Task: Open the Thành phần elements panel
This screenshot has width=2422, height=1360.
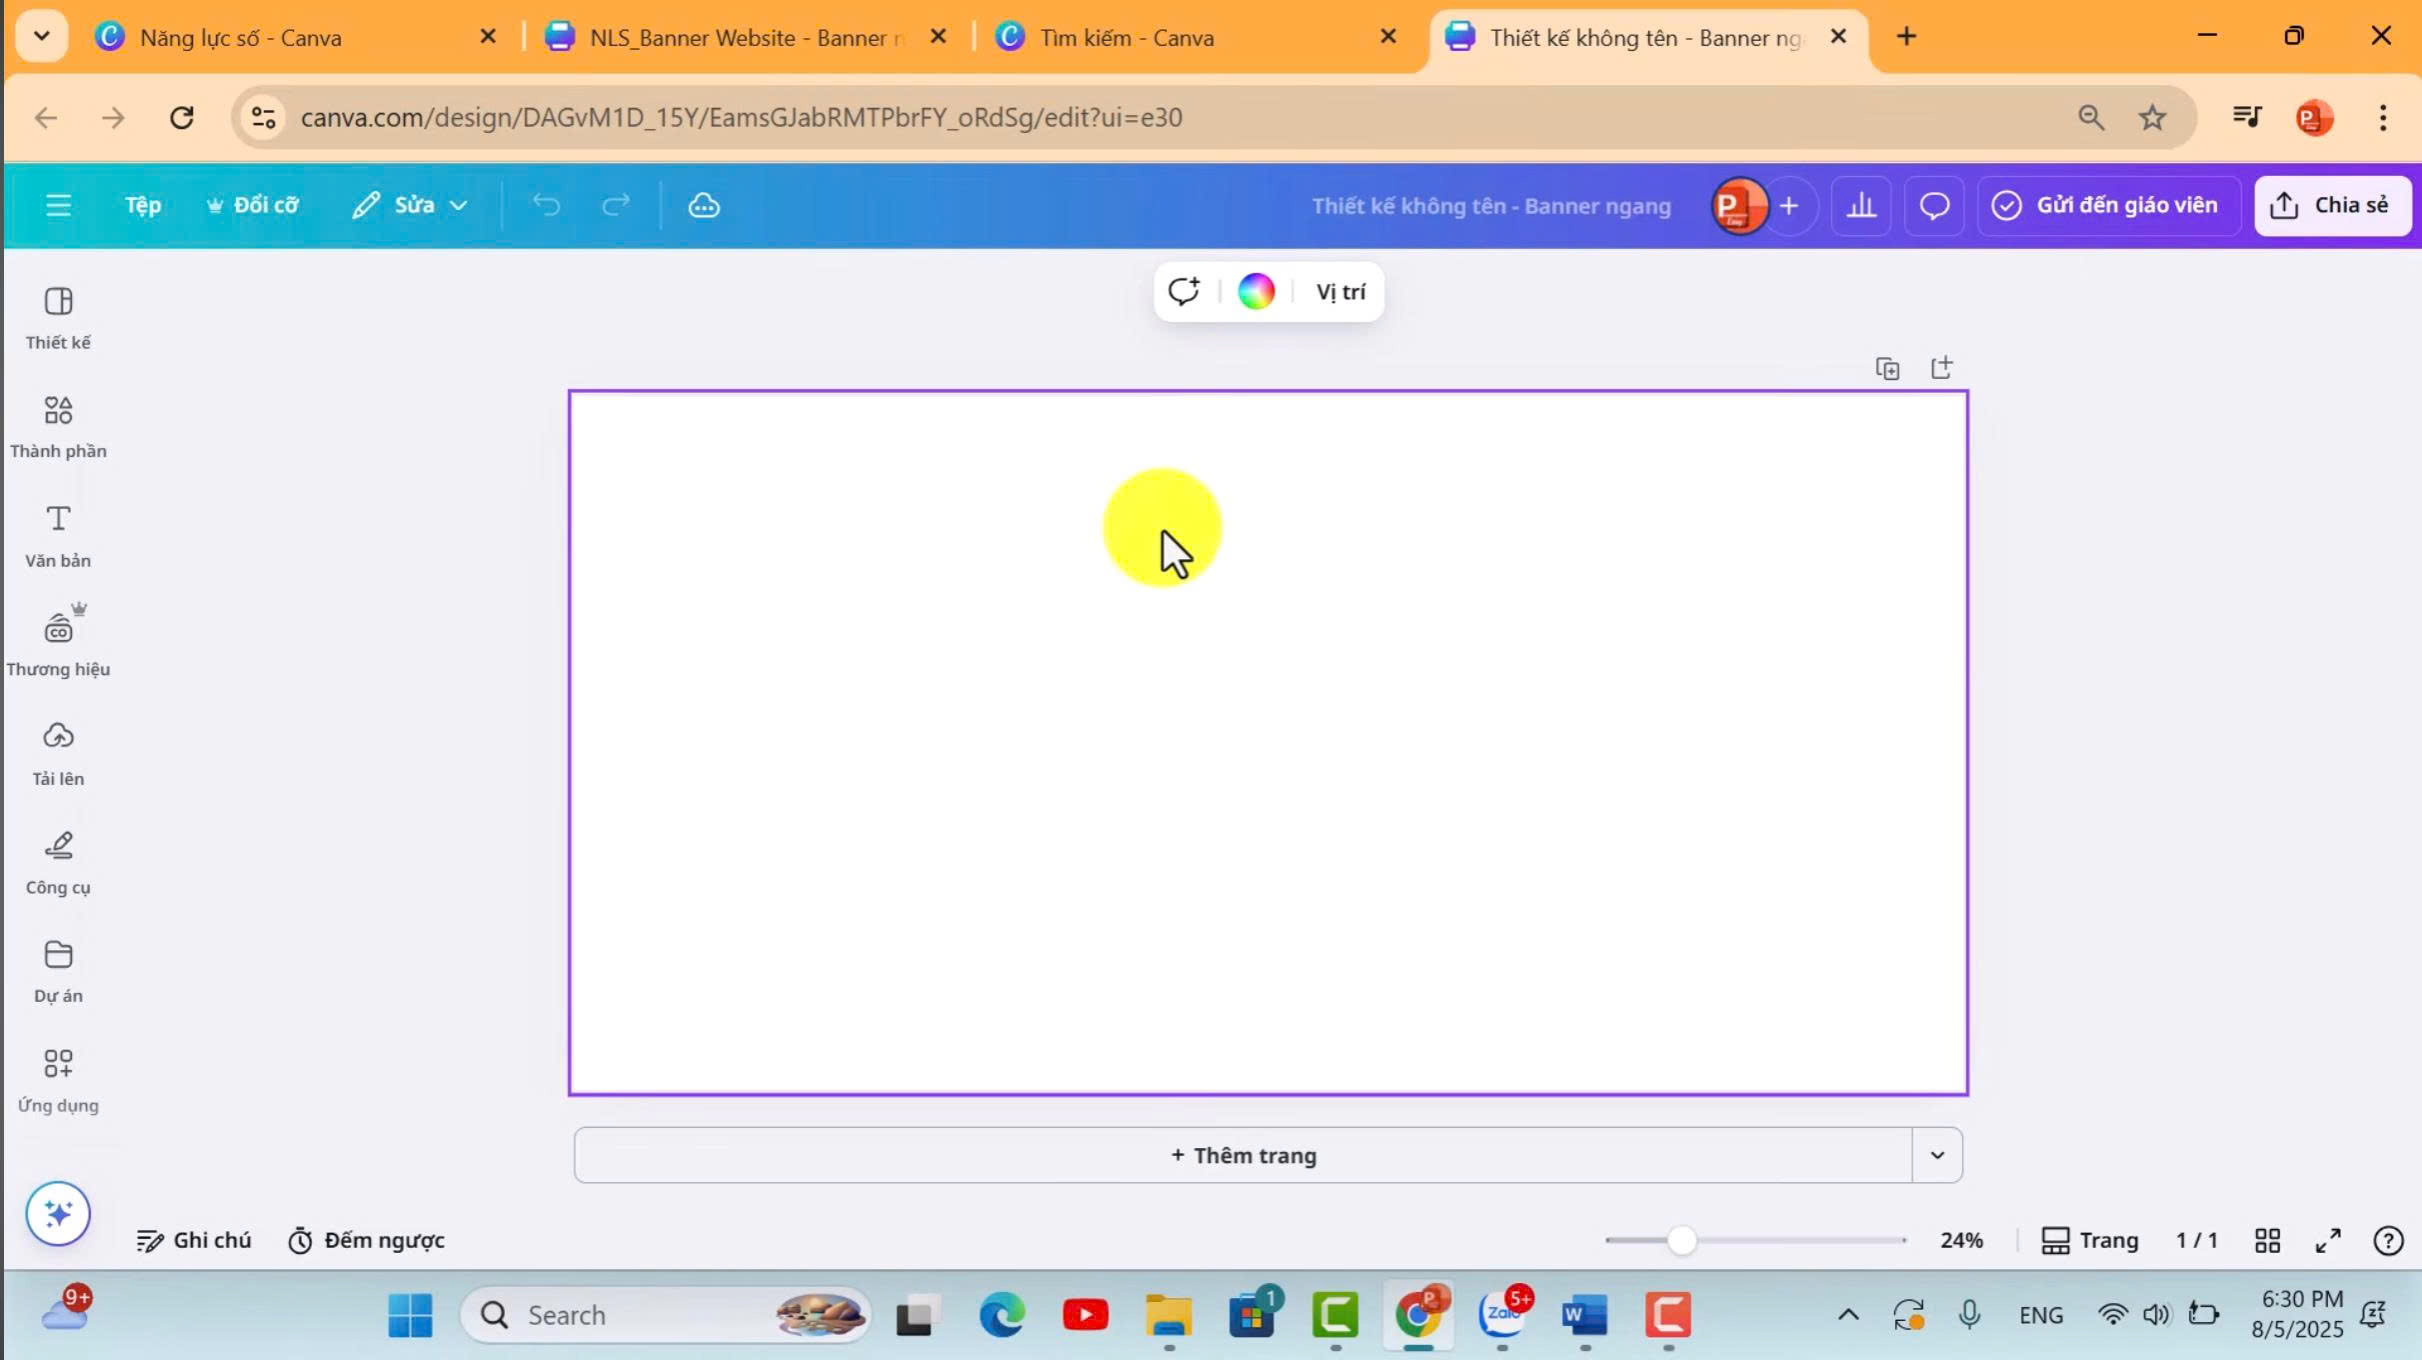Action: (58, 426)
